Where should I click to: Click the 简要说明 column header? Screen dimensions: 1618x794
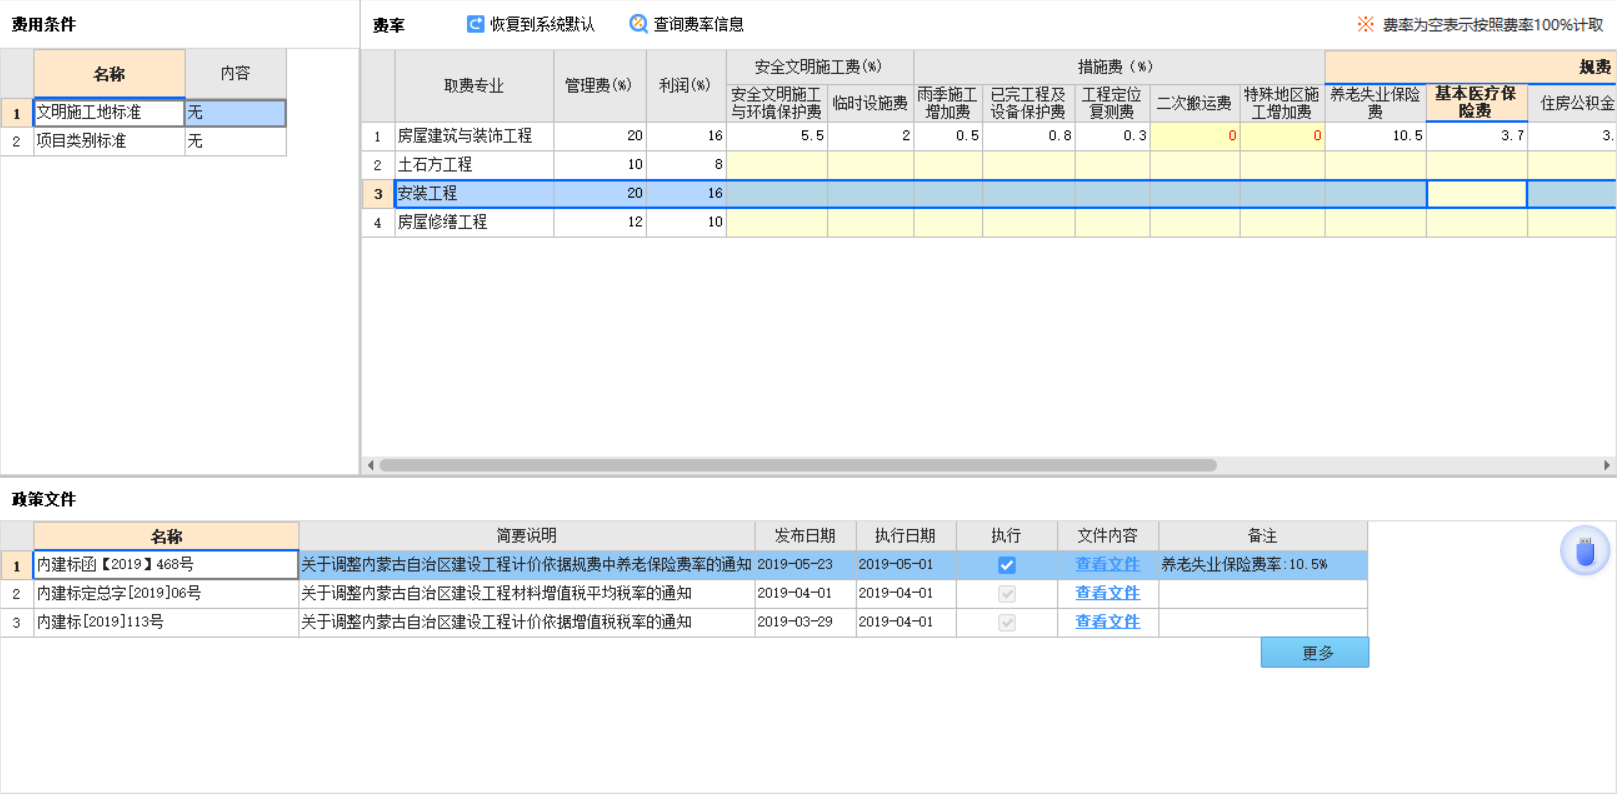tap(527, 536)
